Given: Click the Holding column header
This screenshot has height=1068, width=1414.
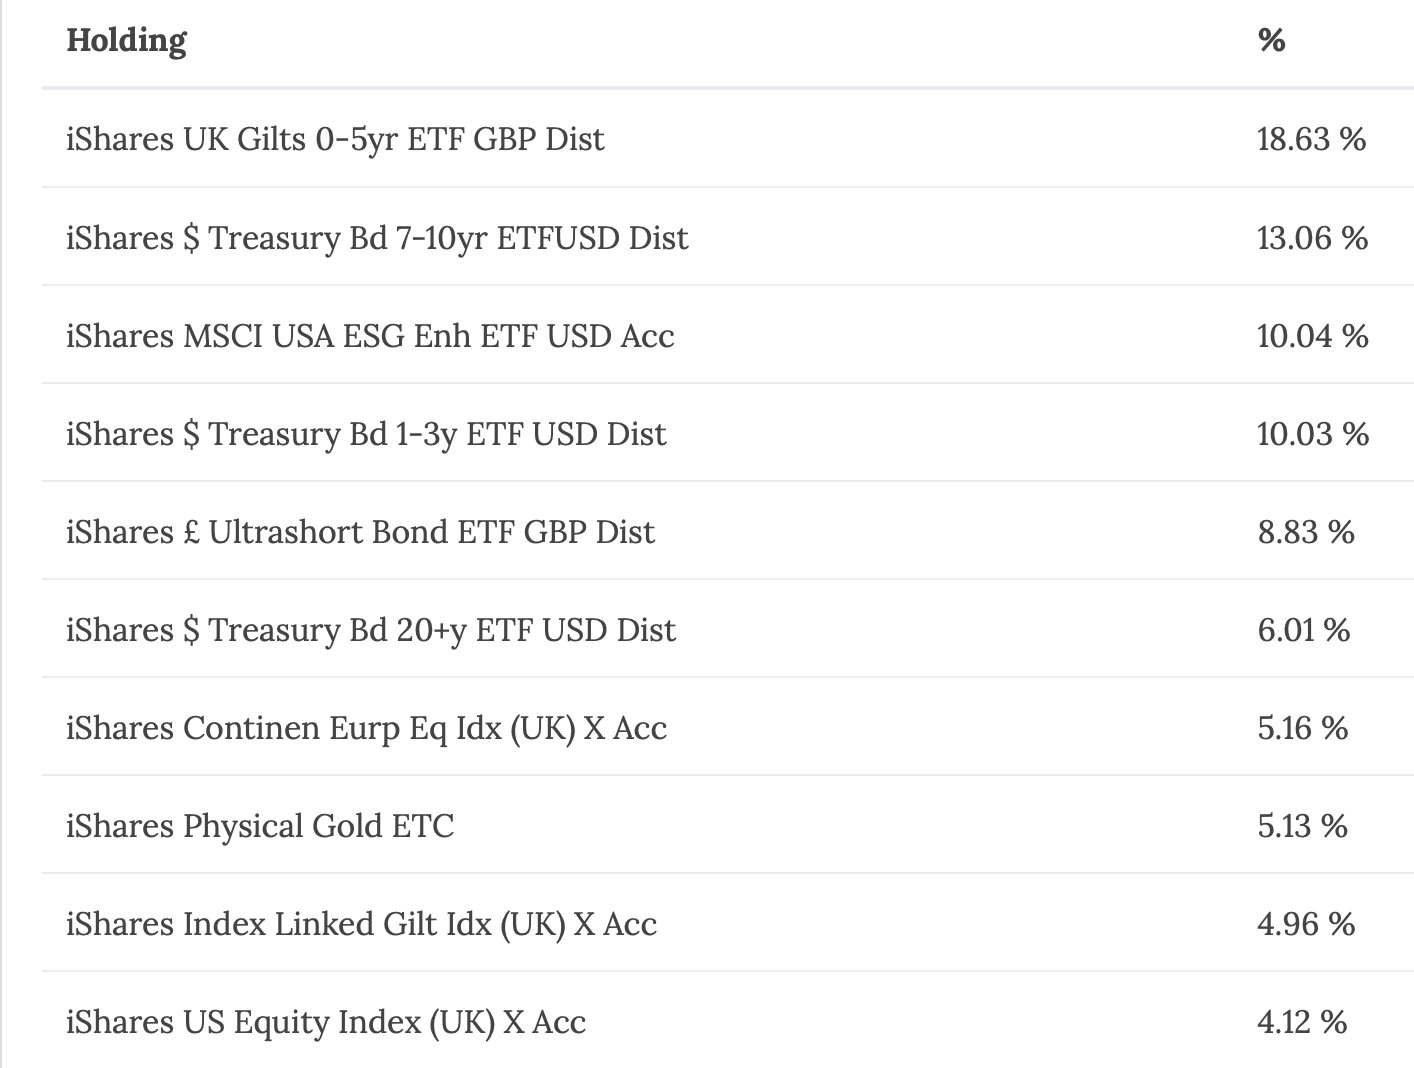Looking at the screenshot, I should [x=126, y=41].
